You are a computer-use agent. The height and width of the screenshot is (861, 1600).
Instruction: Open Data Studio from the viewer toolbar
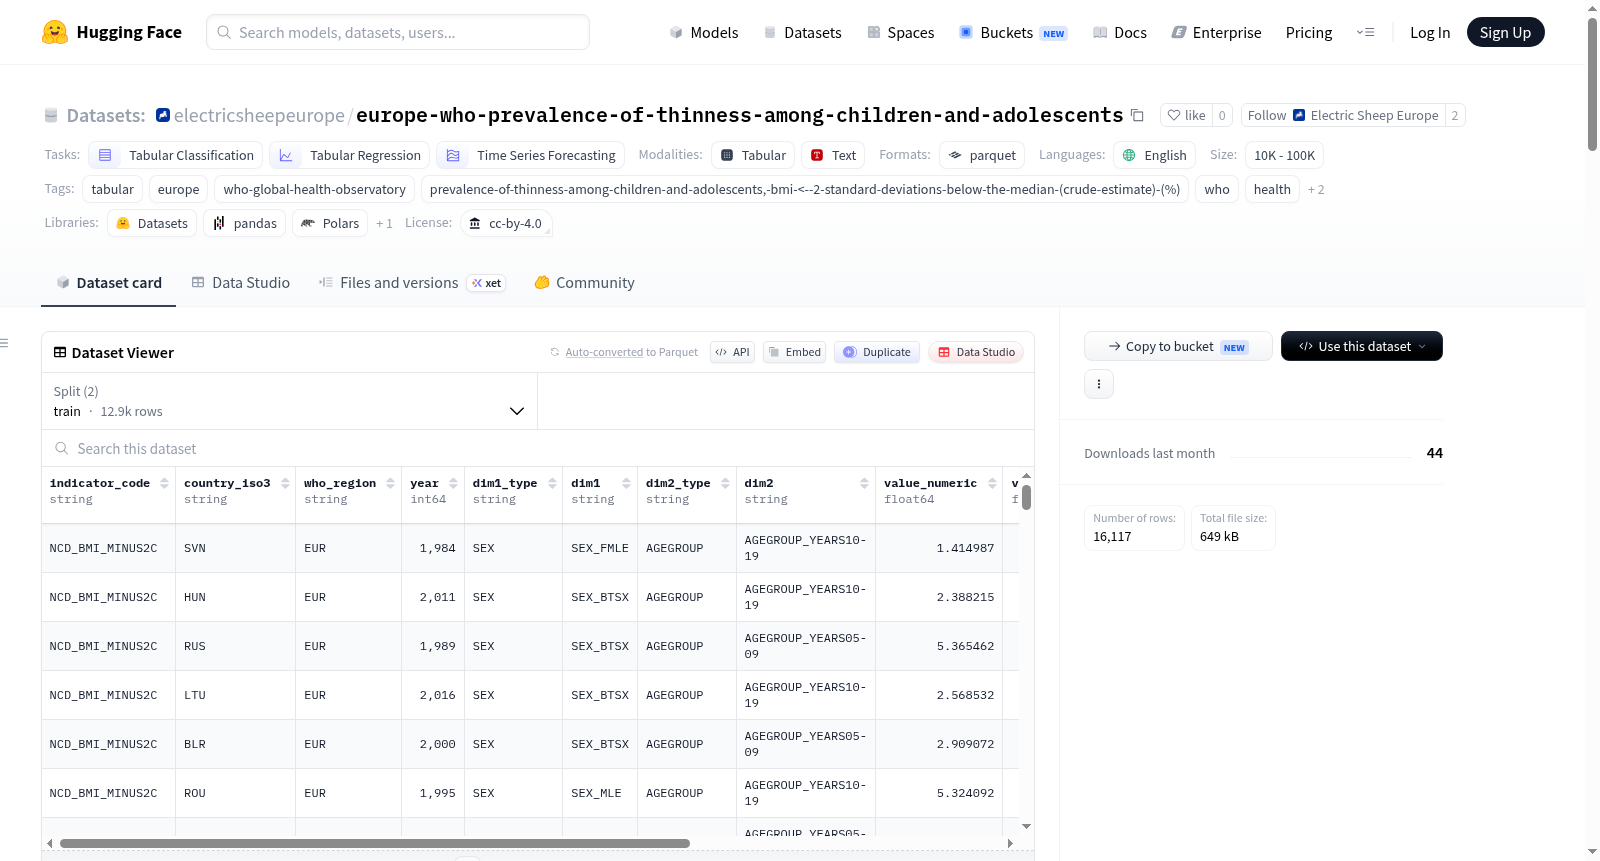[x=976, y=352]
